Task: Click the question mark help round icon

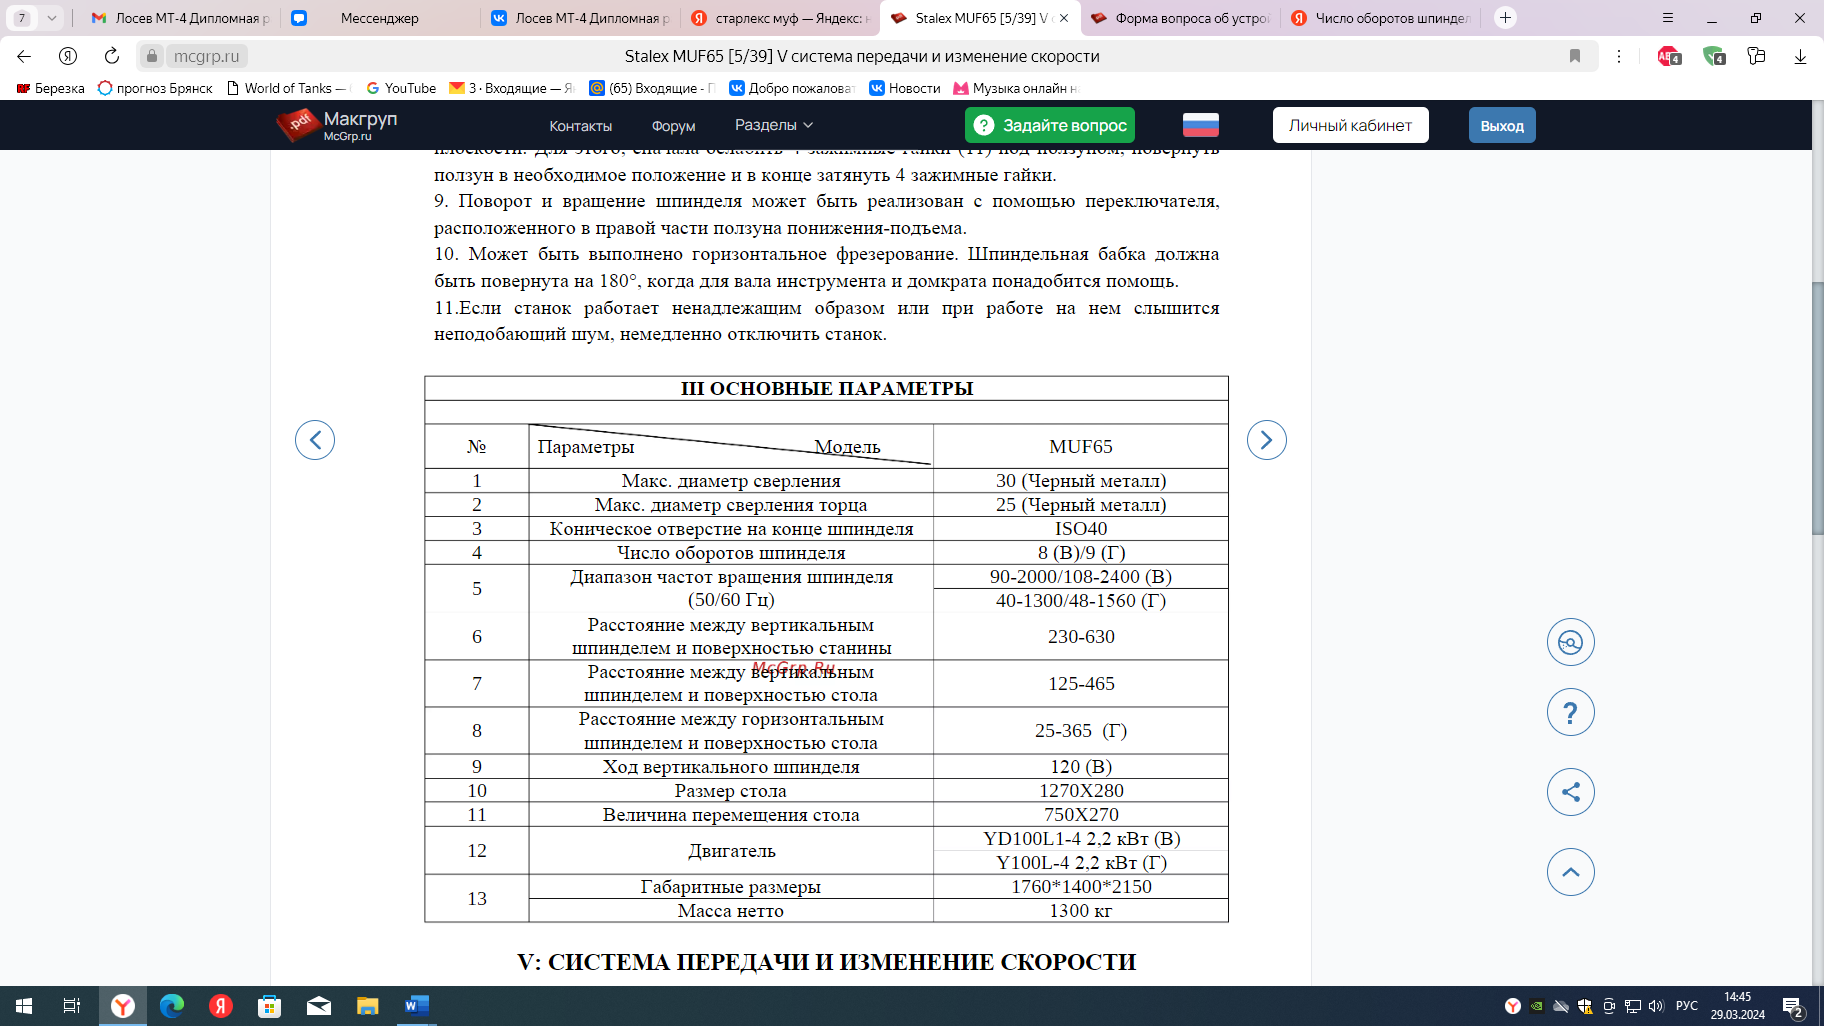Action: coord(1571,712)
